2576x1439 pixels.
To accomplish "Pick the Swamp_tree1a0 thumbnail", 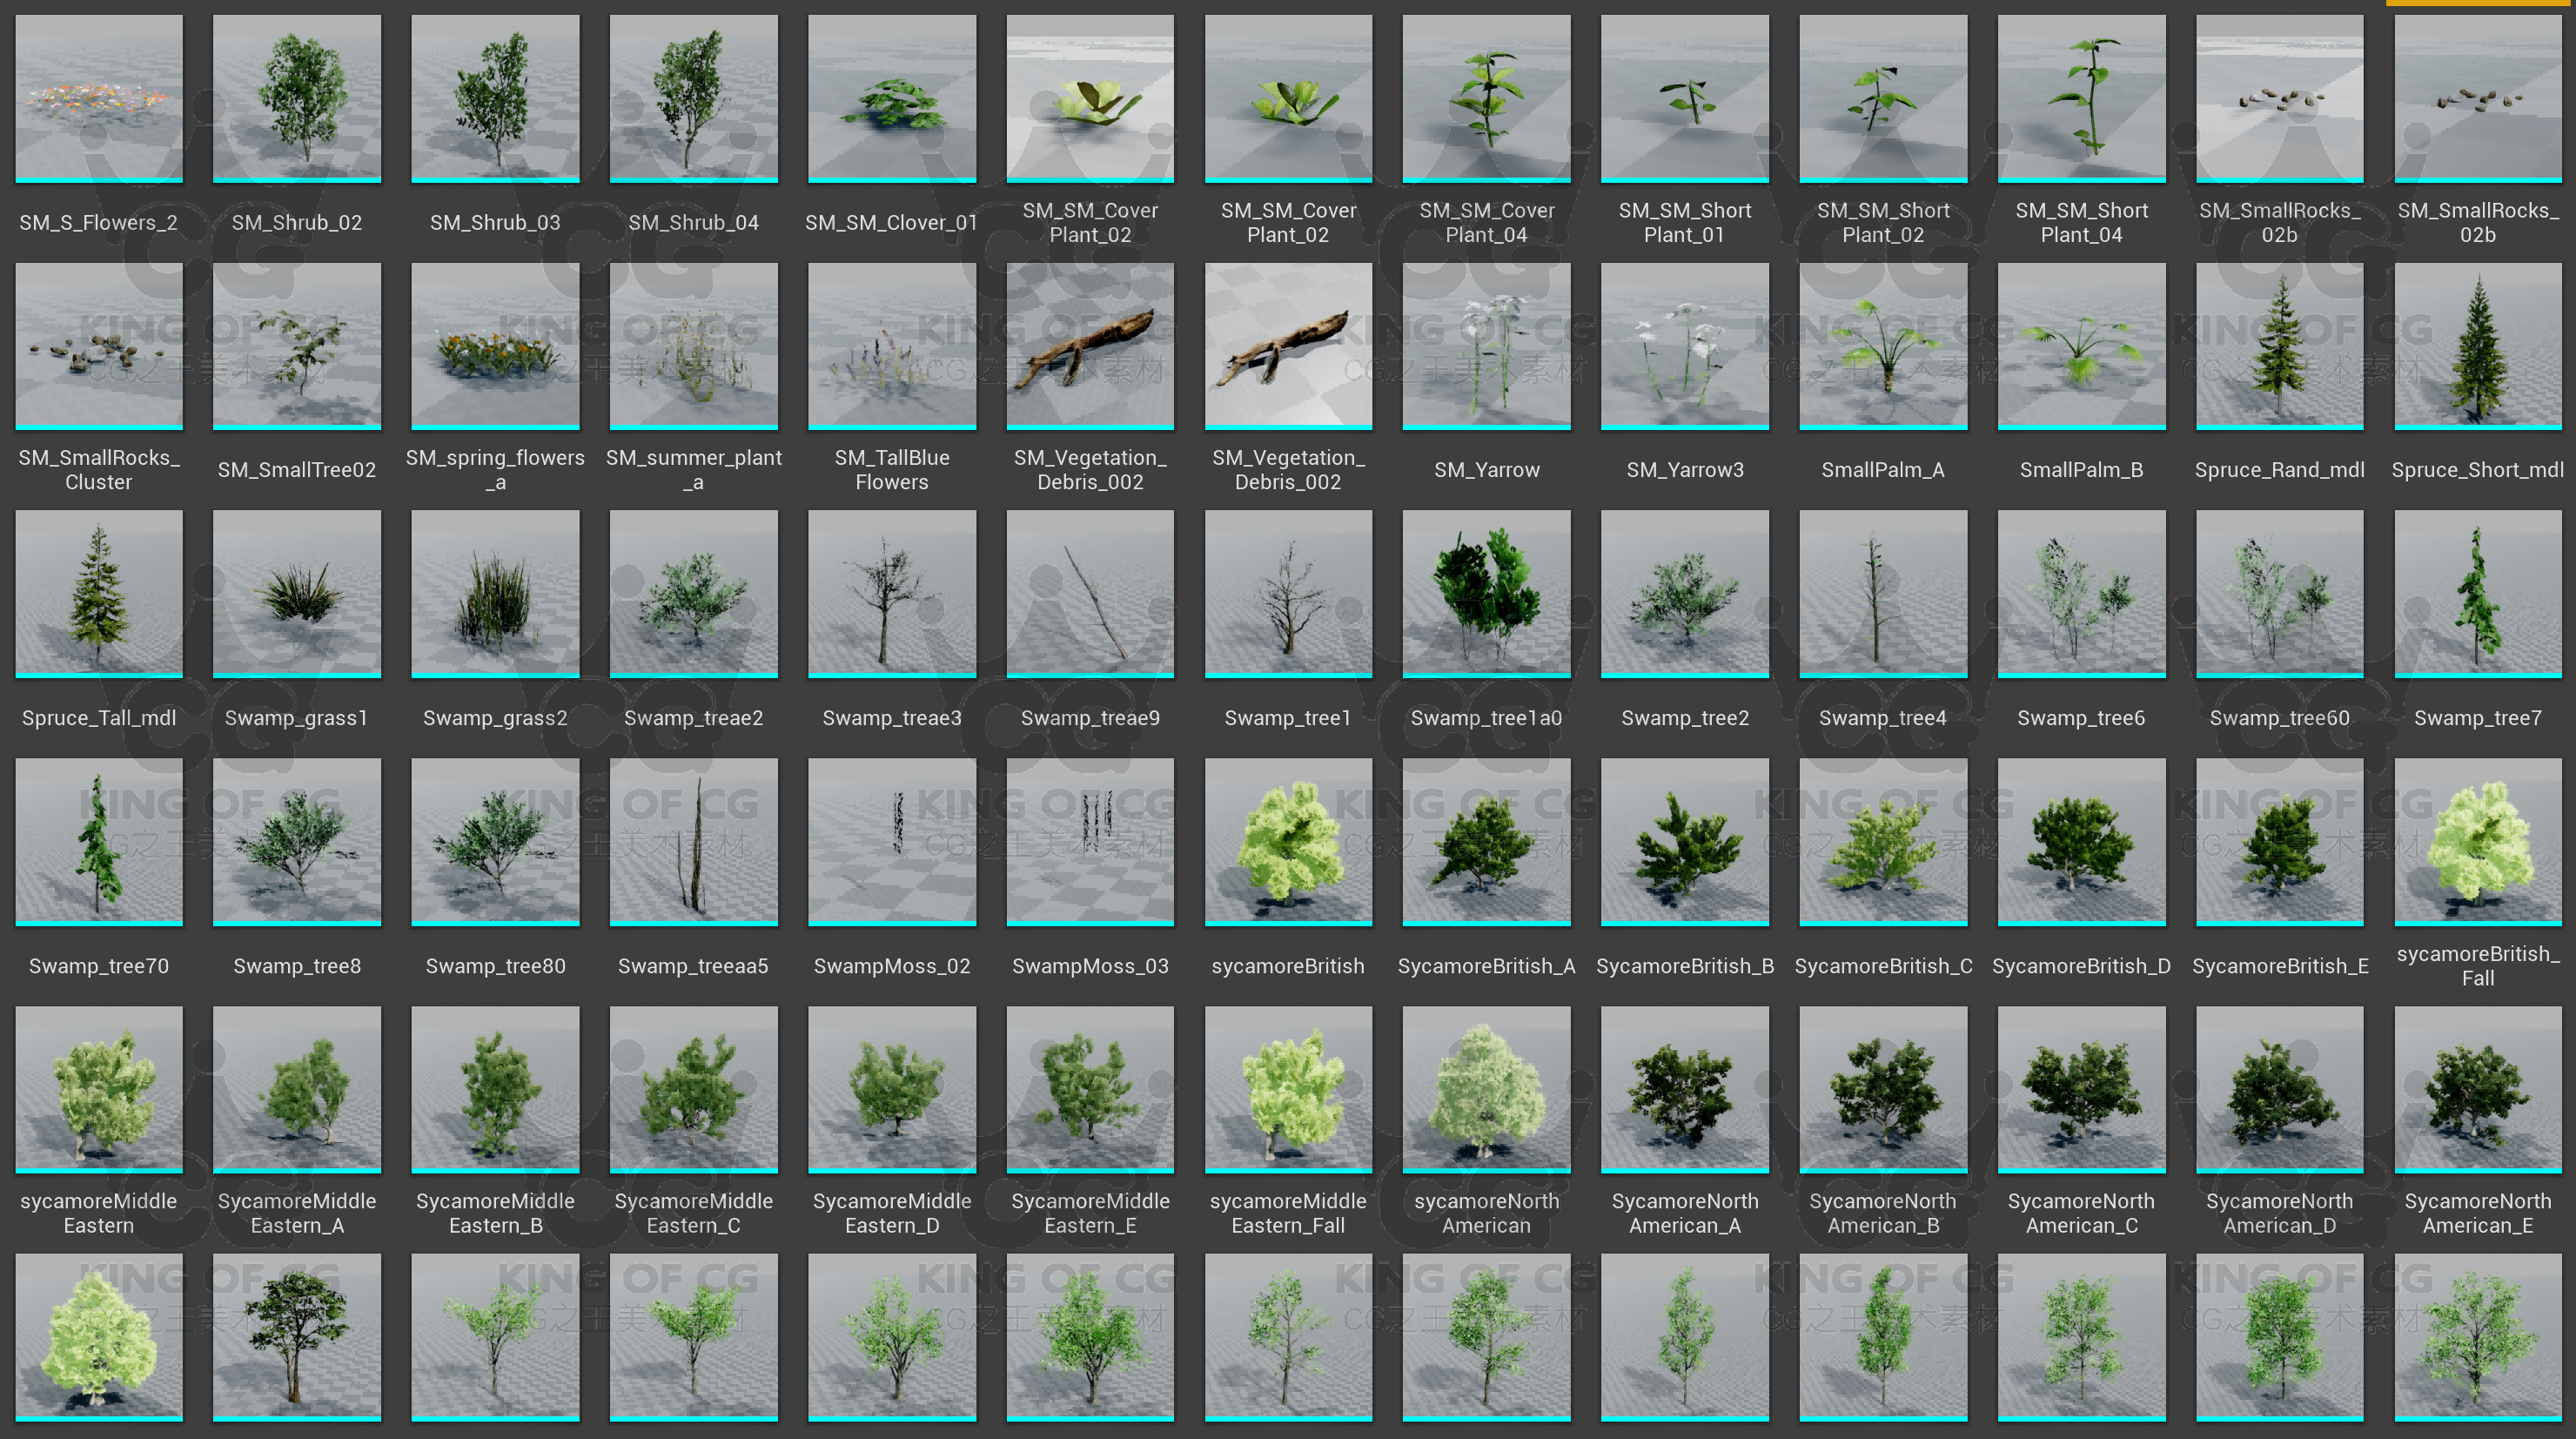I will [1486, 594].
